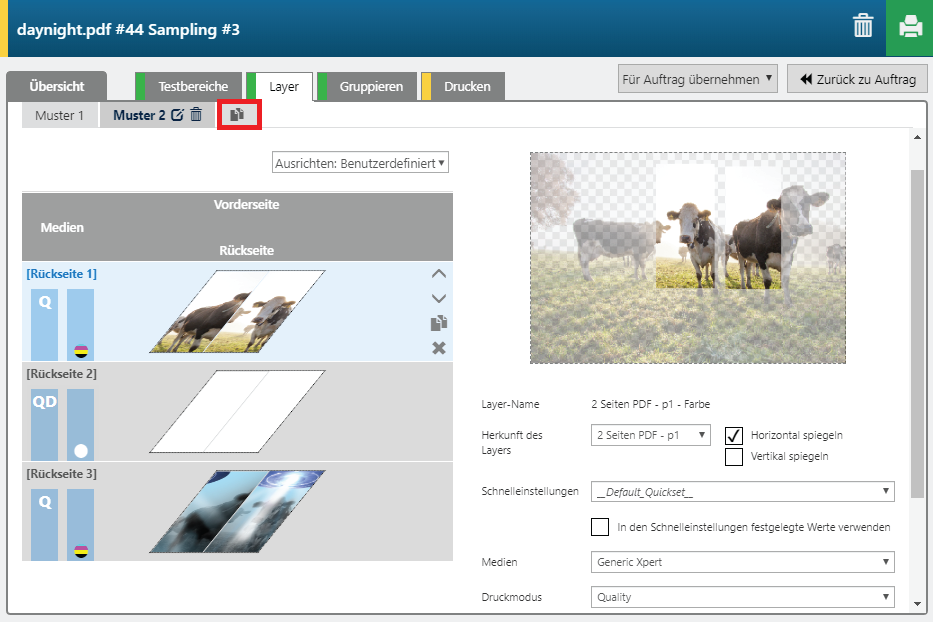Enable Vertikal spiegeln checkbox

point(733,457)
